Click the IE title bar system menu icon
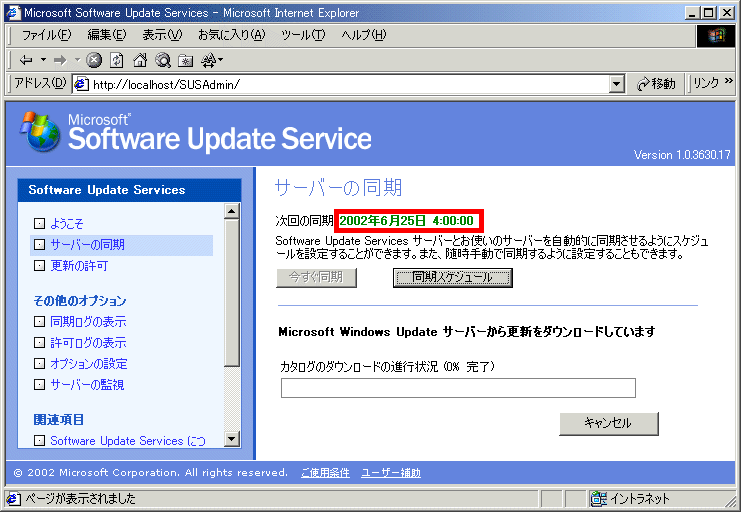Viewport: 741px width, 512px height. (13, 13)
